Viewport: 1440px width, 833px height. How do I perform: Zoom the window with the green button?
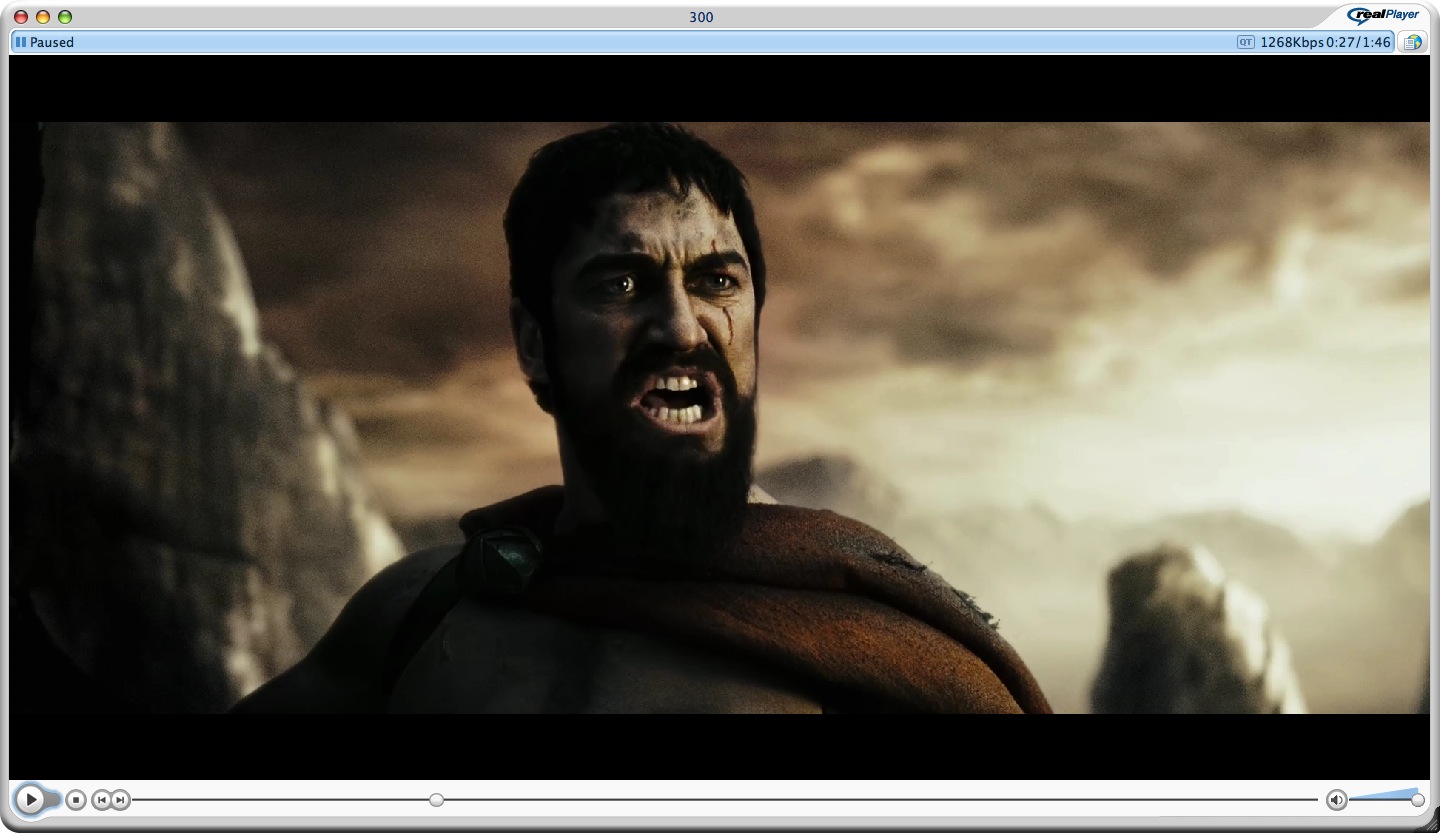(65, 17)
